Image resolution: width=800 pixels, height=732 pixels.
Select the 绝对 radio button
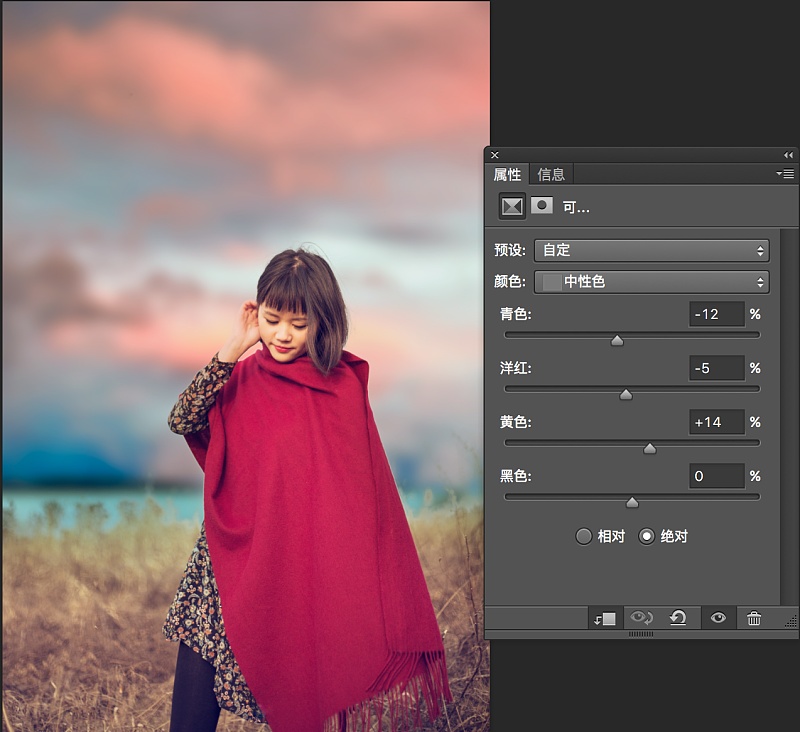(x=646, y=537)
